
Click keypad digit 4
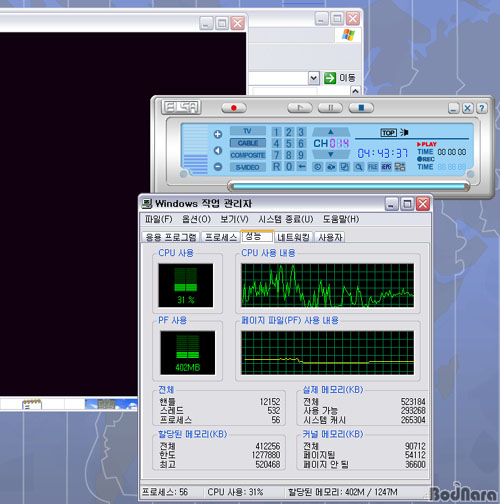tap(276, 144)
